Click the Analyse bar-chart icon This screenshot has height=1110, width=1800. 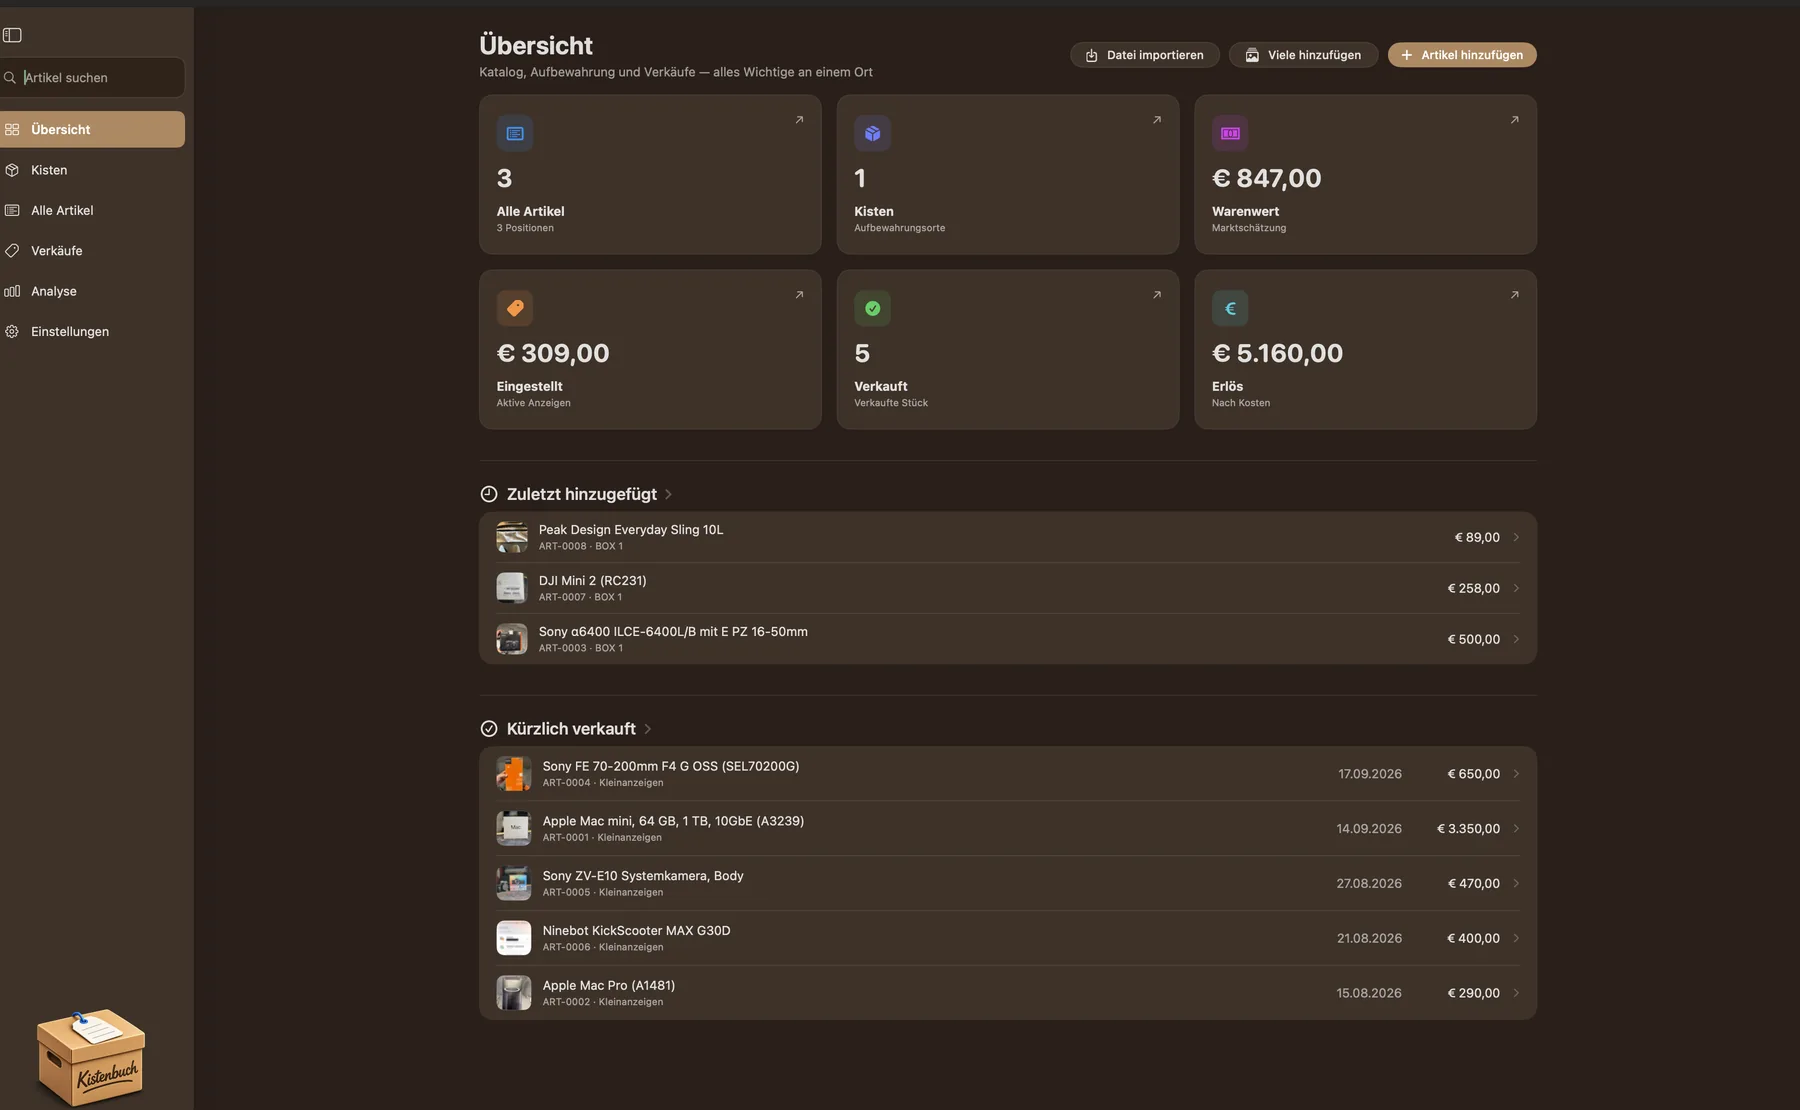[x=12, y=291]
